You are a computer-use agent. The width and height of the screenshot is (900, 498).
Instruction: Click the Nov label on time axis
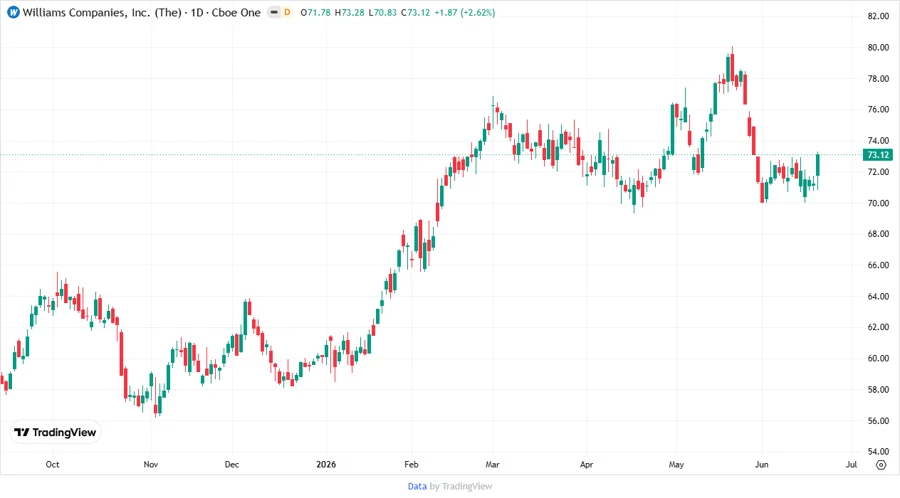pyautogui.click(x=150, y=464)
